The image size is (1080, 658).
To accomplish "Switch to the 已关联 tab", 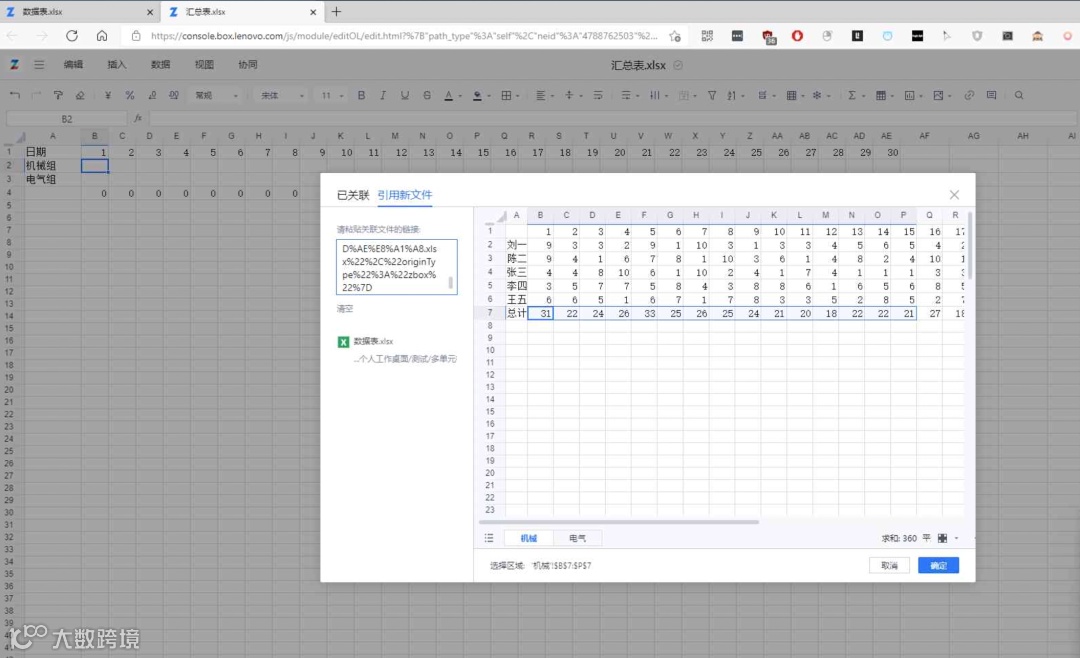I will tap(353, 195).
